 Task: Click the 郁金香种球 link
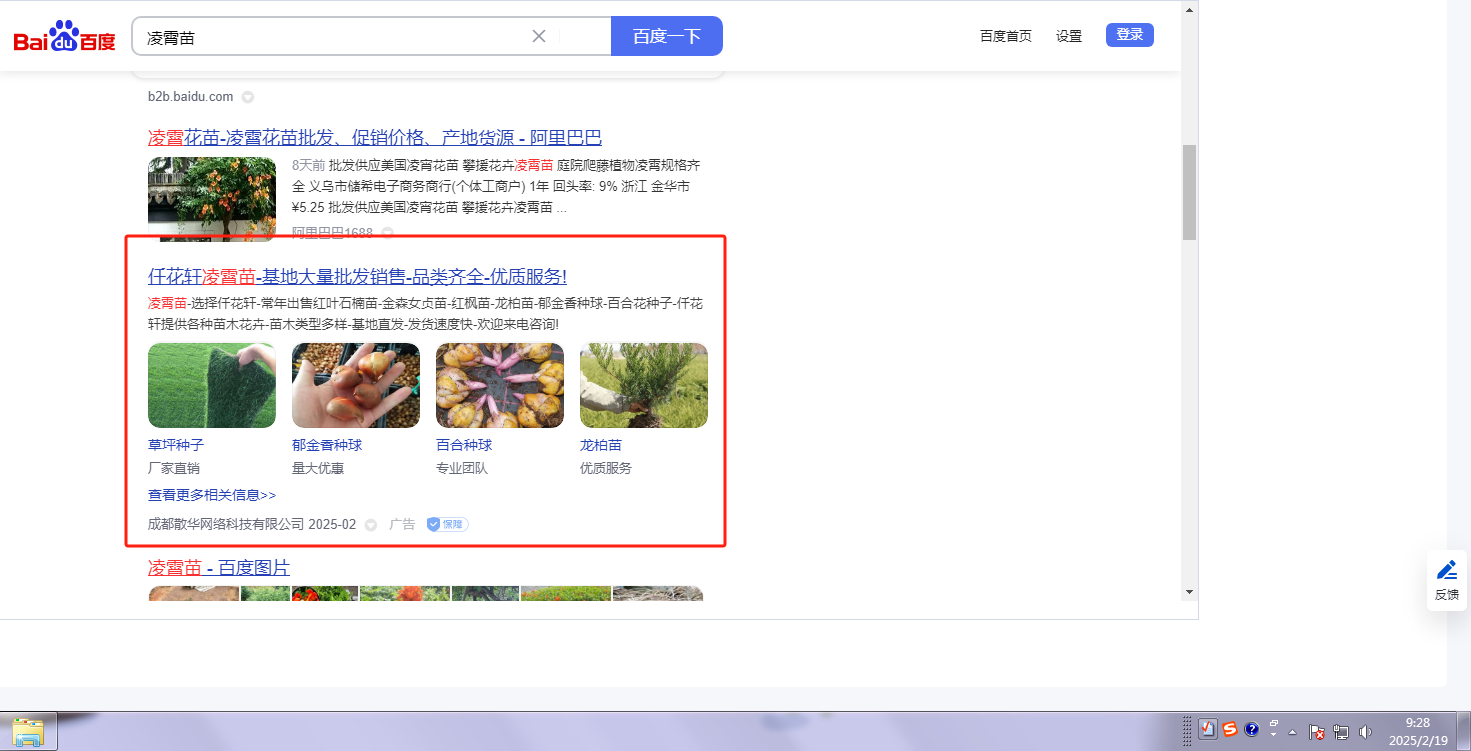click(x=327, y=445)
